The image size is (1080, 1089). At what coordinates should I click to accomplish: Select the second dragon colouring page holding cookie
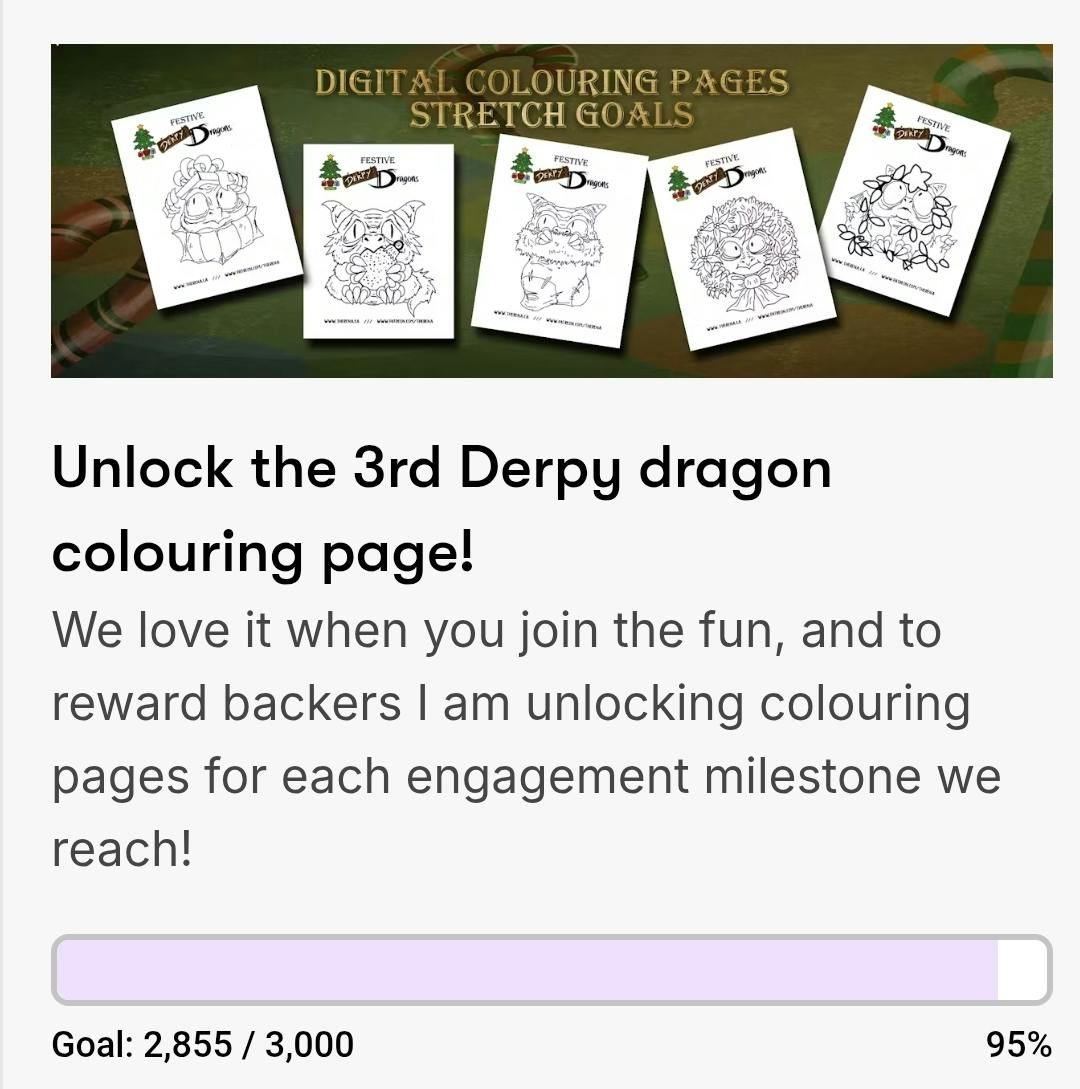[379, 241]
